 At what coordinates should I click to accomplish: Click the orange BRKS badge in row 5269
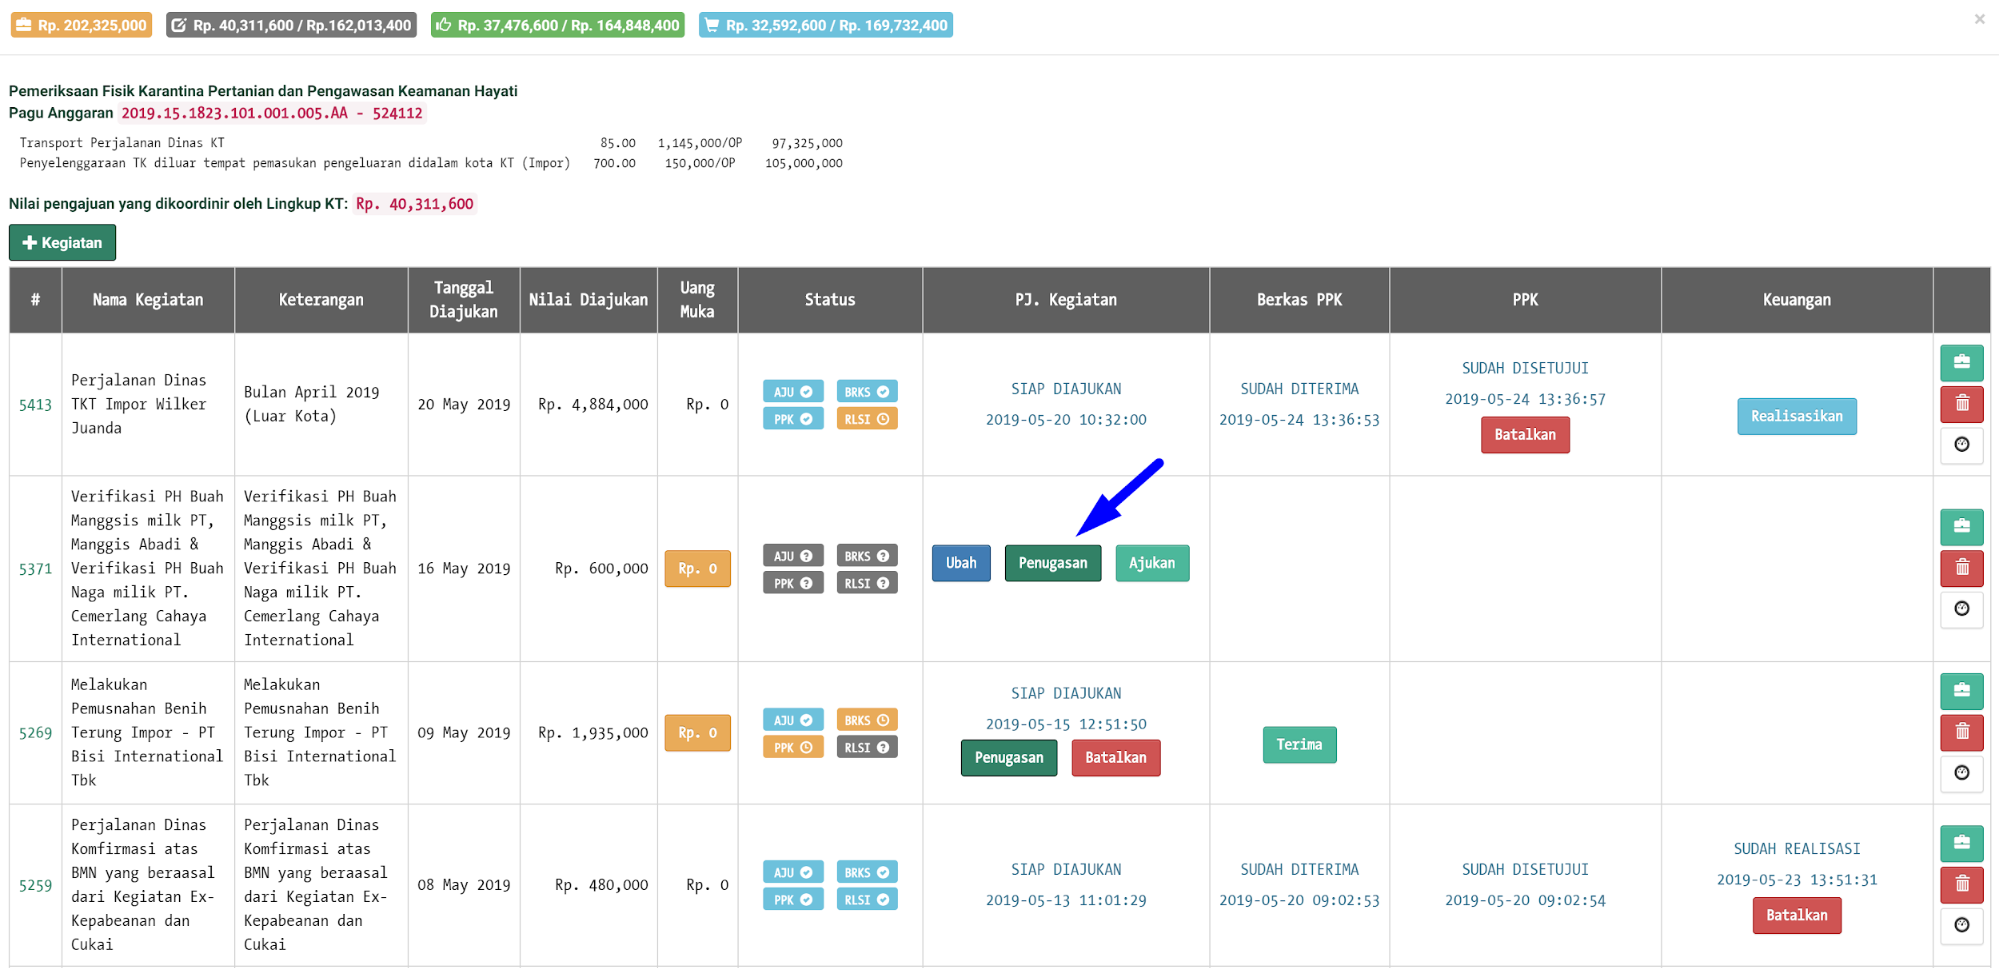(x=866, y=720)
